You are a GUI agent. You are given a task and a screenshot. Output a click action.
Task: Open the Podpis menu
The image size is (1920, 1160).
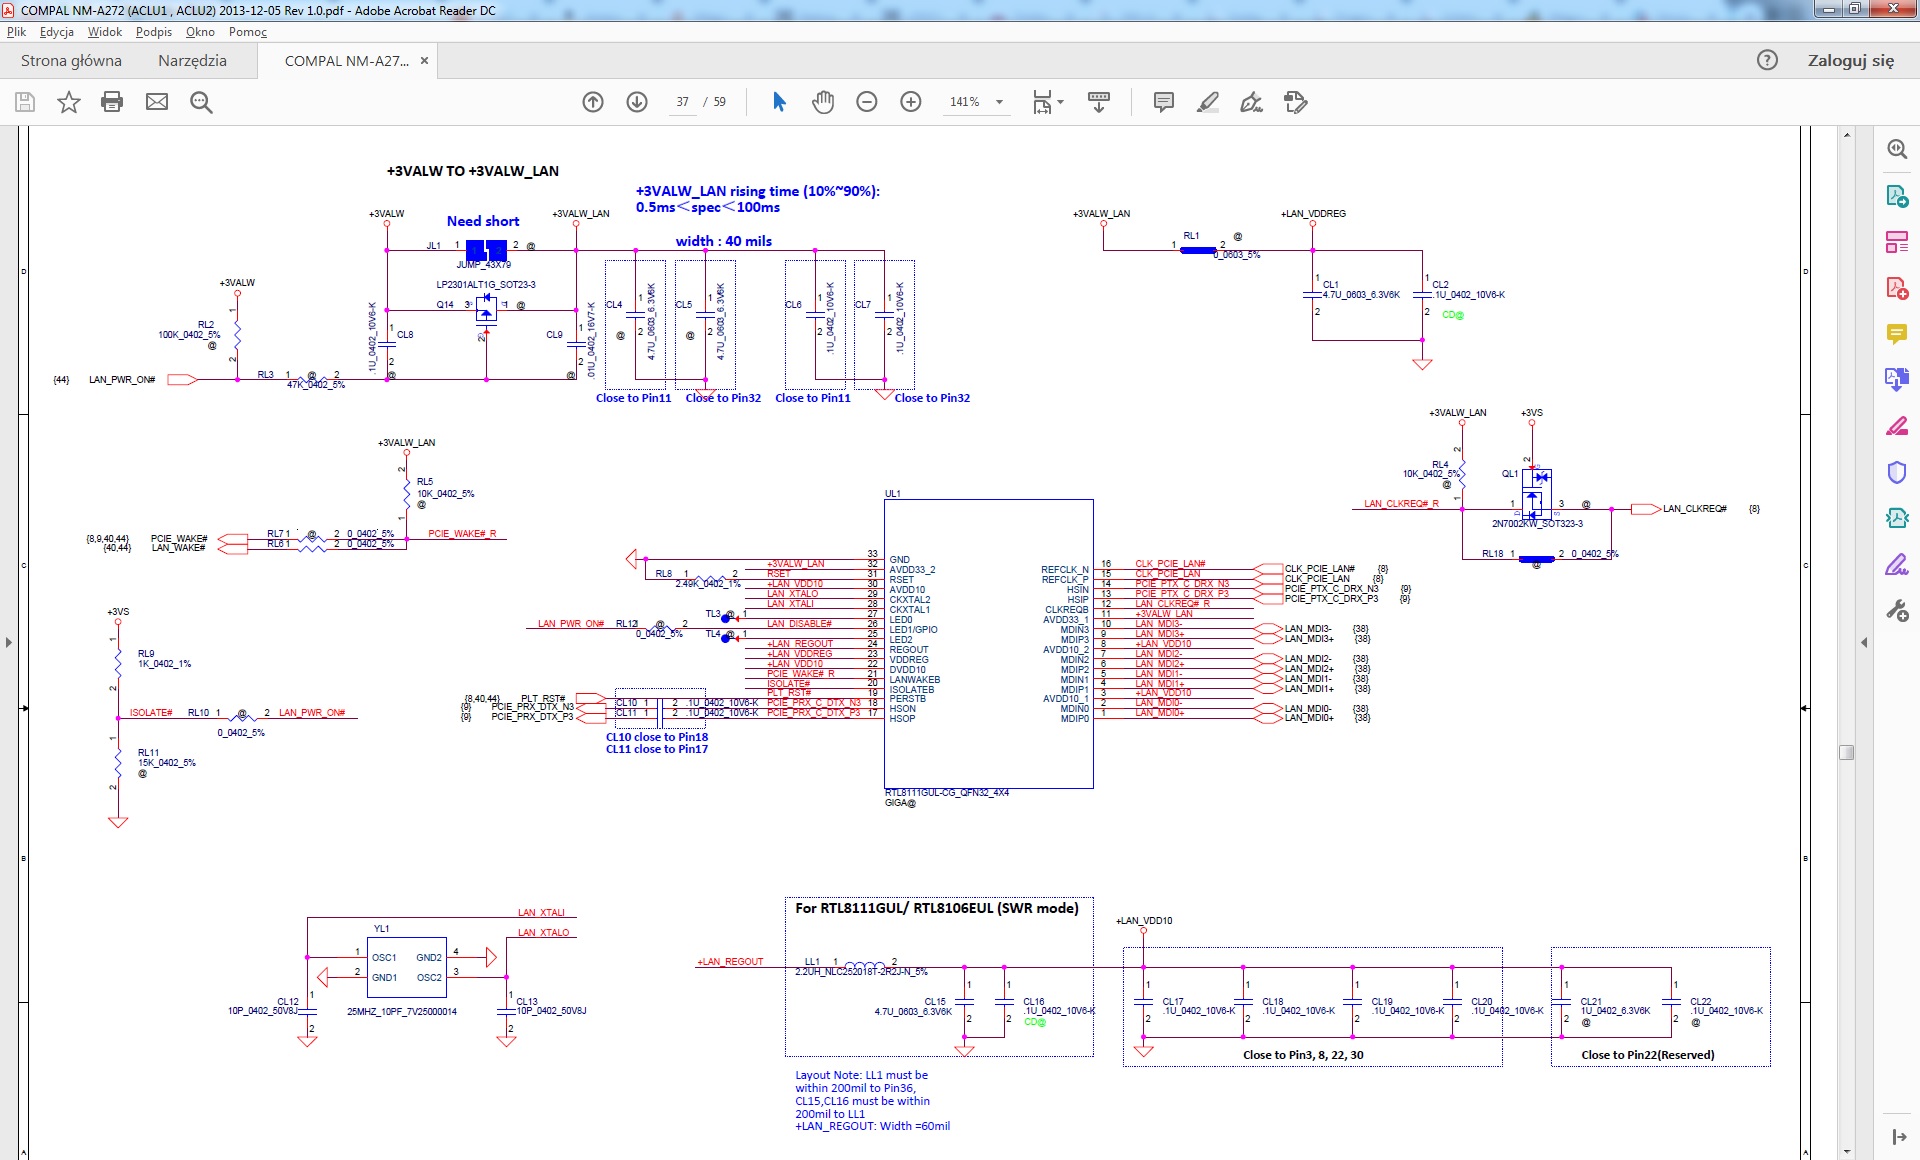coord(154,32)
